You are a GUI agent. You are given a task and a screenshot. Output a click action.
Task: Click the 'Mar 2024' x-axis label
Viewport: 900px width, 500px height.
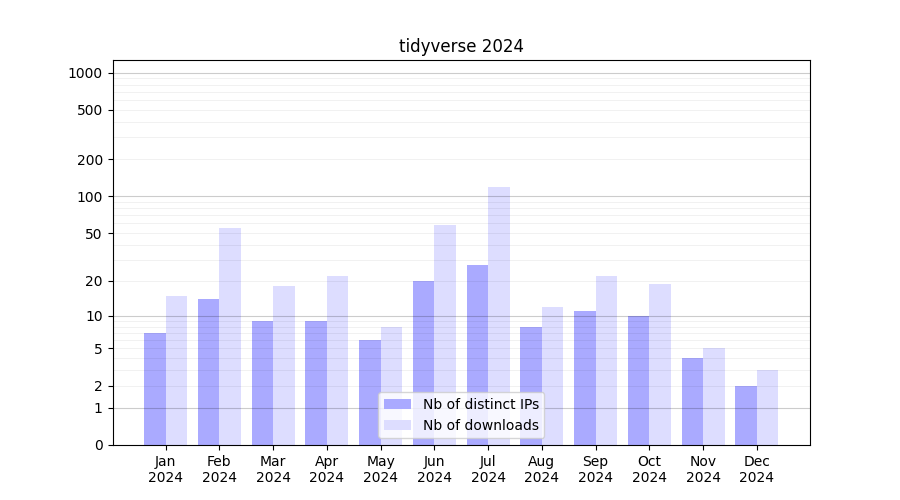273,469
